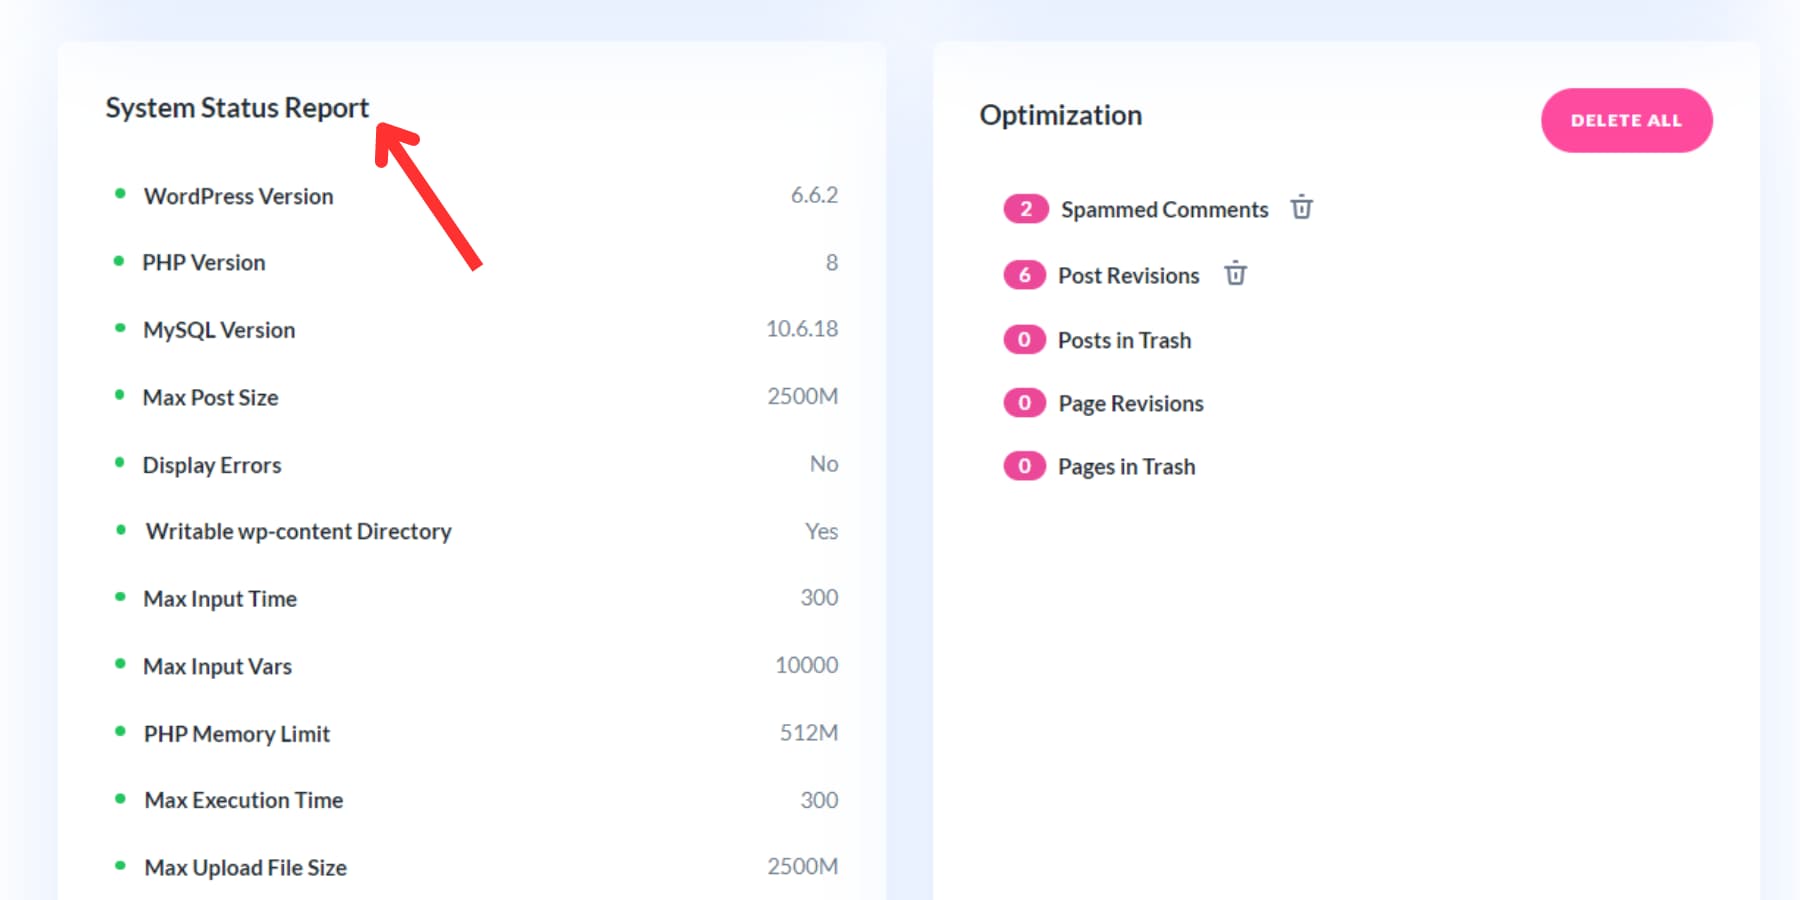This screenshot has height=900, width=1800.
Task: Click the green dot beside Writable wp-content Directory
Action: coord(121,528)
